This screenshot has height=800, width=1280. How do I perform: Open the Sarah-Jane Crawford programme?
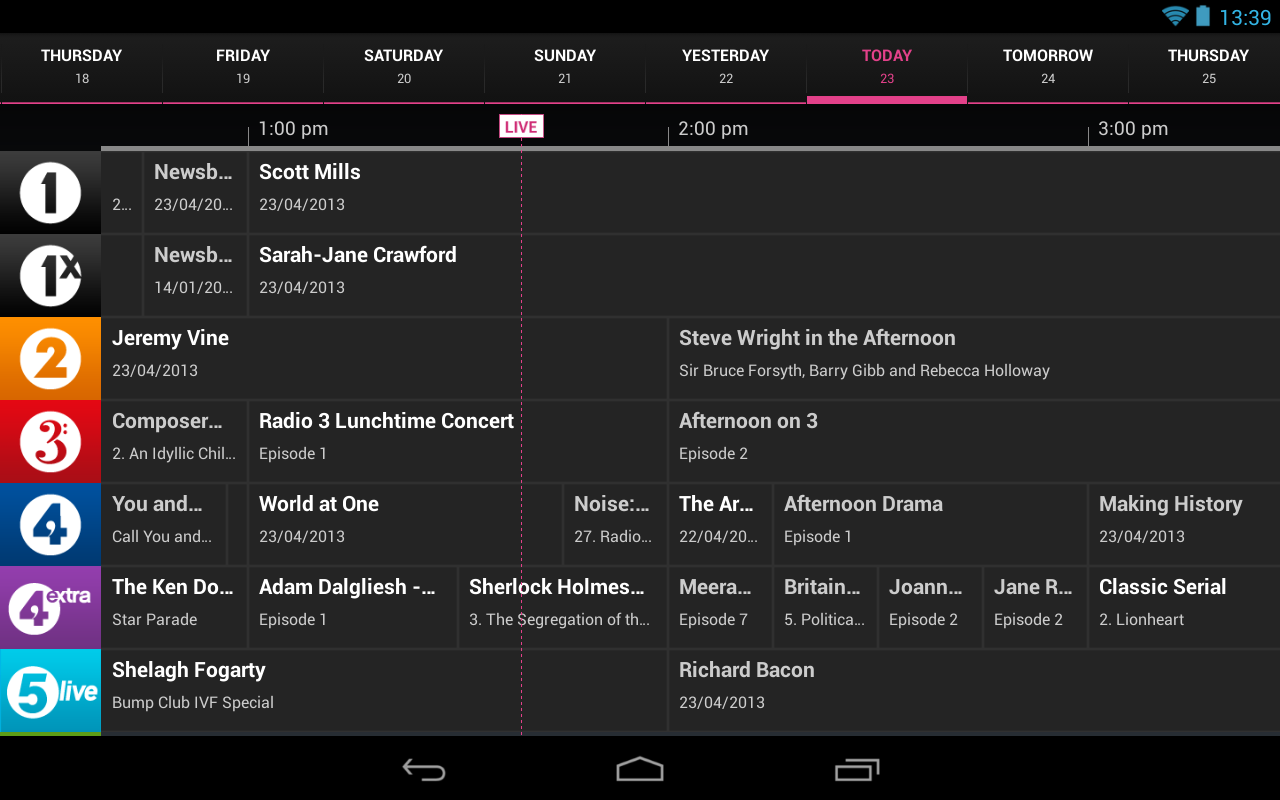pos(764,275)
